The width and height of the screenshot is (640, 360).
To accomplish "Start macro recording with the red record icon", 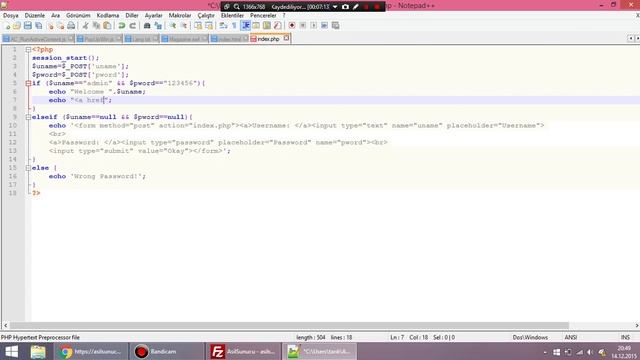I will (292, 26).
